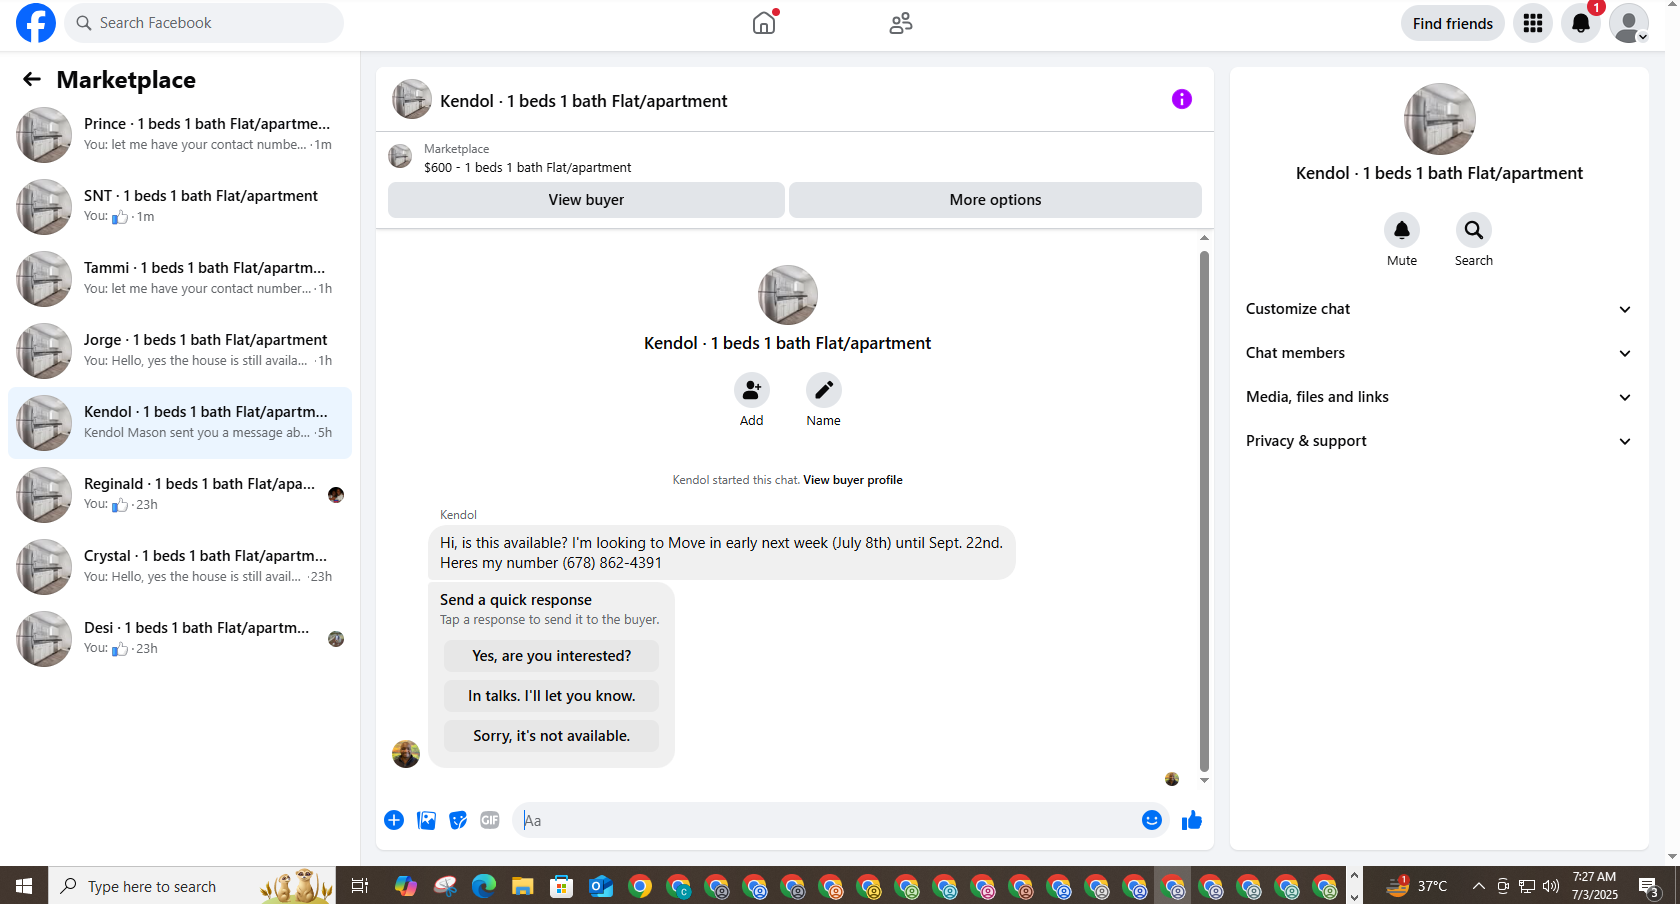Open Microsoft Store from taskbar
This screenshot has height=904, width=1680.
[x=562, y=886]
